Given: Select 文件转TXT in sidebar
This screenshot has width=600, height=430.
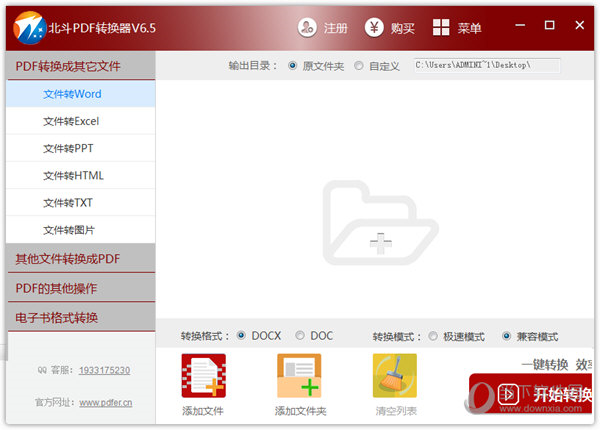Looking at the screenshot, I should point(81,203).
